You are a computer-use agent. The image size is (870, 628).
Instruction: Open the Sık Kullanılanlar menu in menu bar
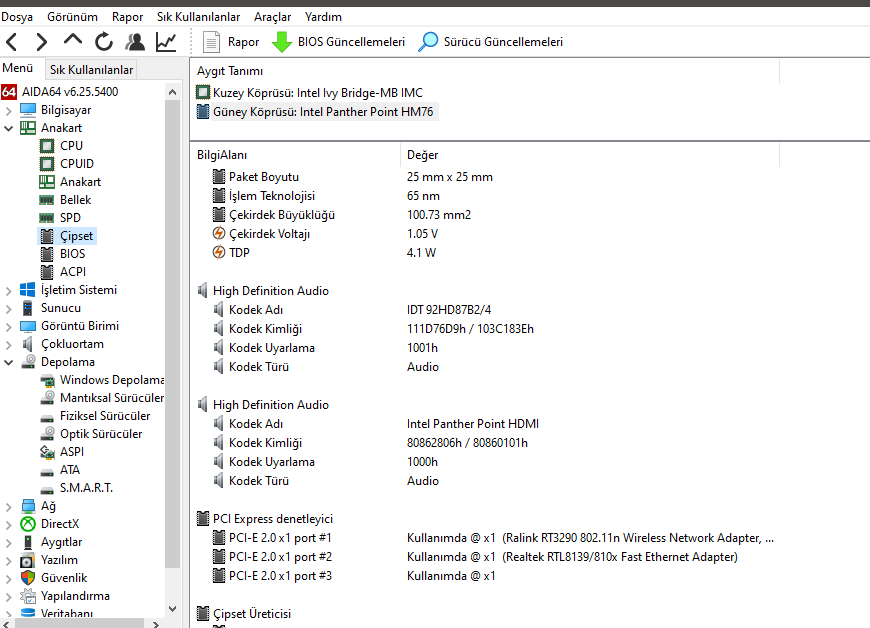(x=199, y=17)
